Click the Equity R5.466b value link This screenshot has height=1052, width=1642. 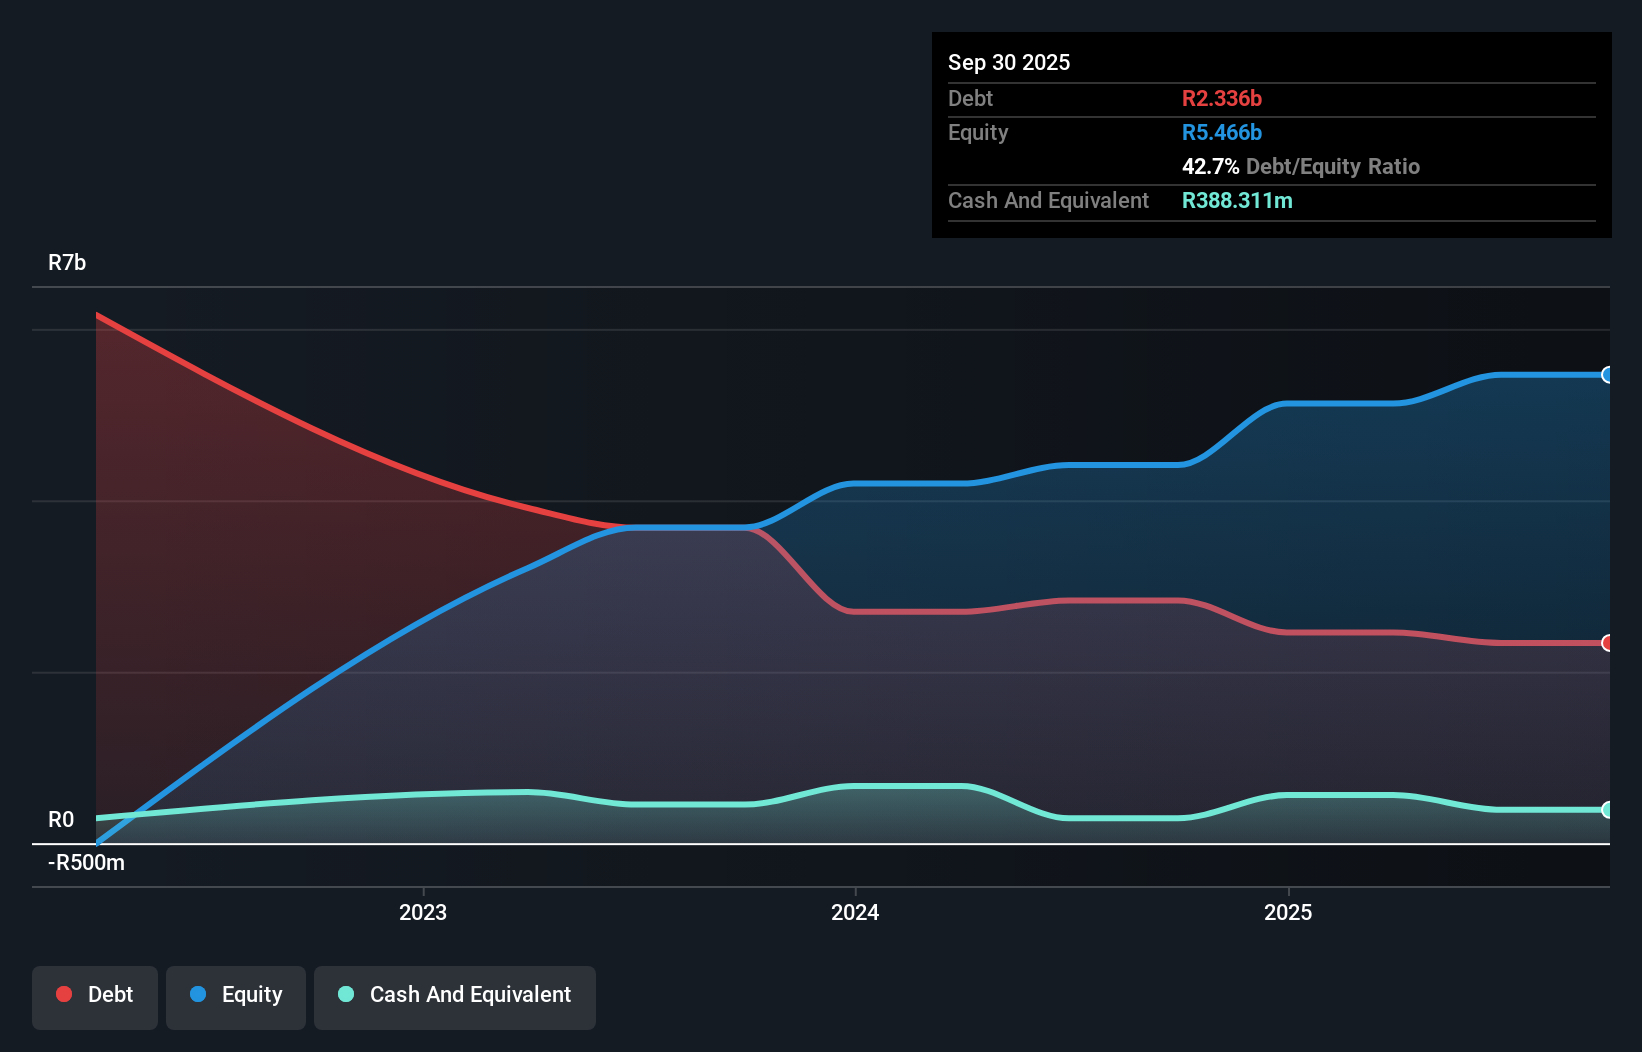[x=1222, y=132]
